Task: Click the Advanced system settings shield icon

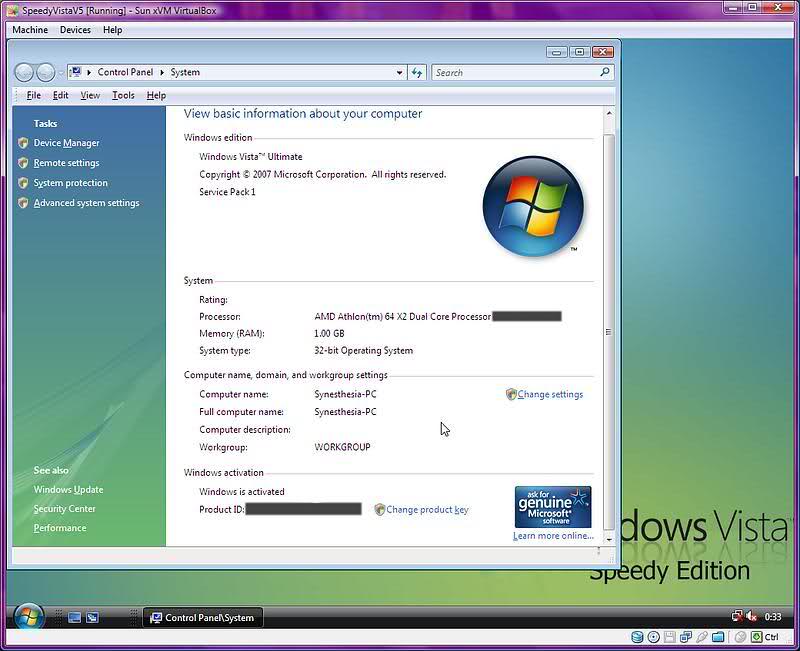Action: 23,203
